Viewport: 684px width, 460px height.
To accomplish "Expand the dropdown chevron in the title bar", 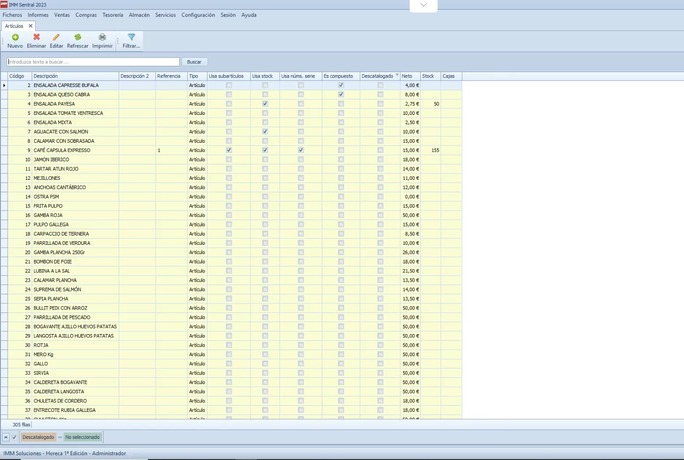I will tap(423, 5).
